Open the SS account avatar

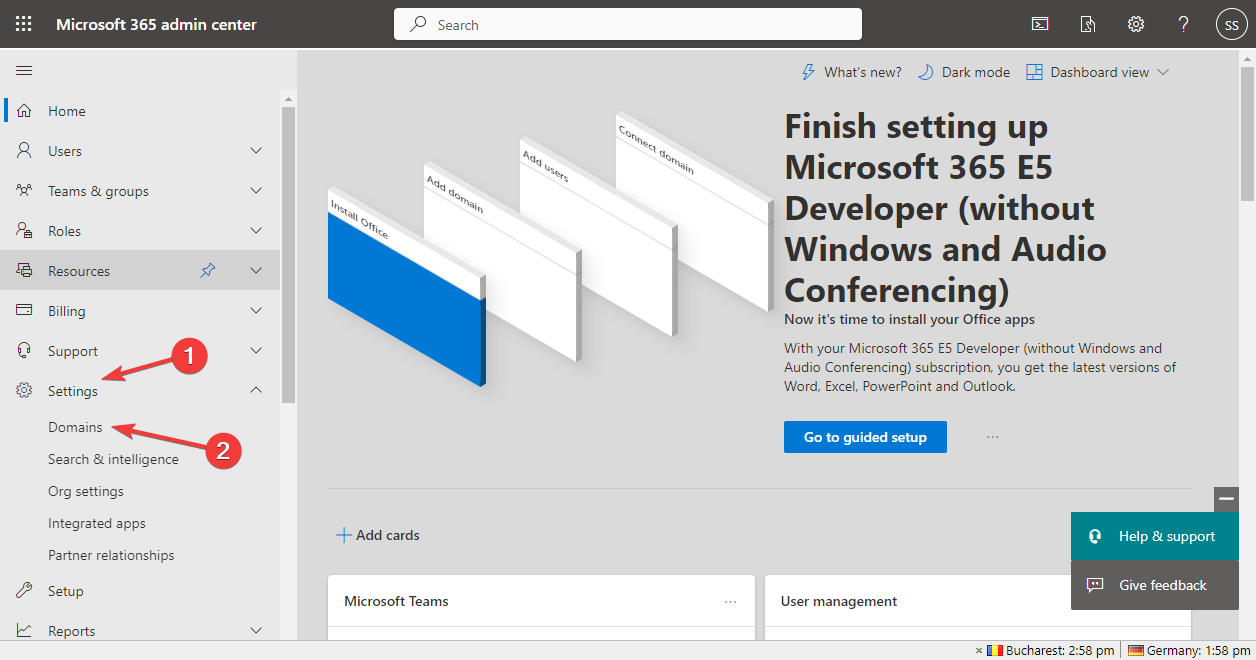1232,25
